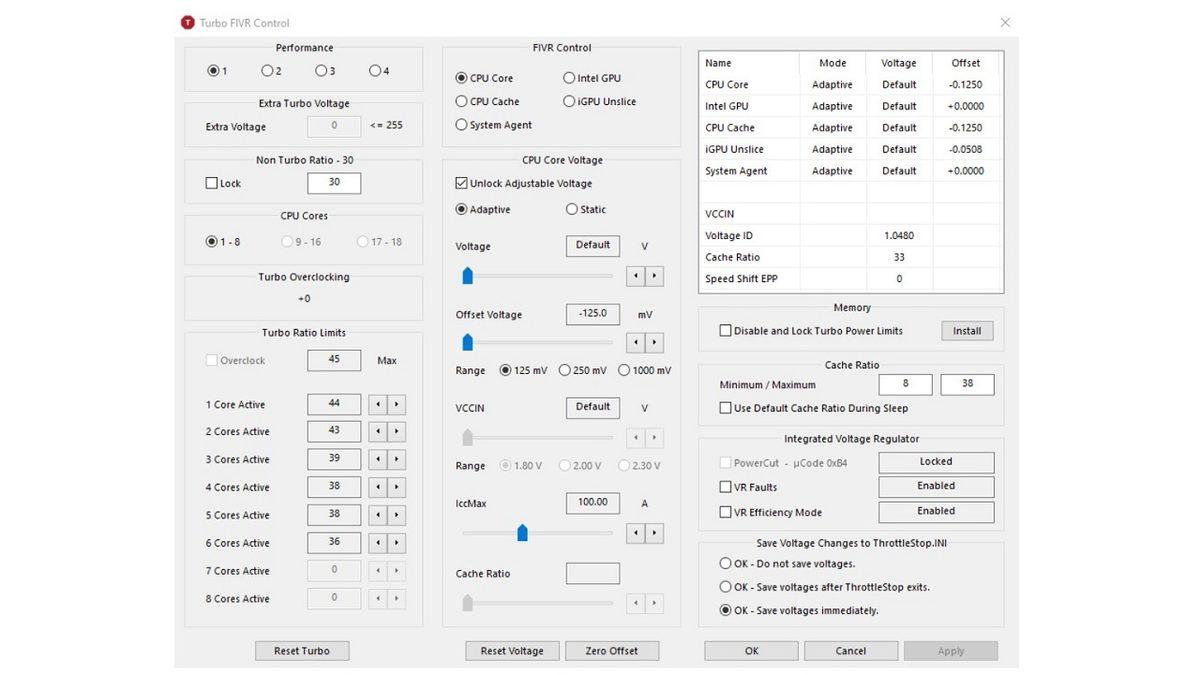The image size is (1200, 675).
Task: Click the ThrottleStop icon in the title bar
Action: point(186,22)
